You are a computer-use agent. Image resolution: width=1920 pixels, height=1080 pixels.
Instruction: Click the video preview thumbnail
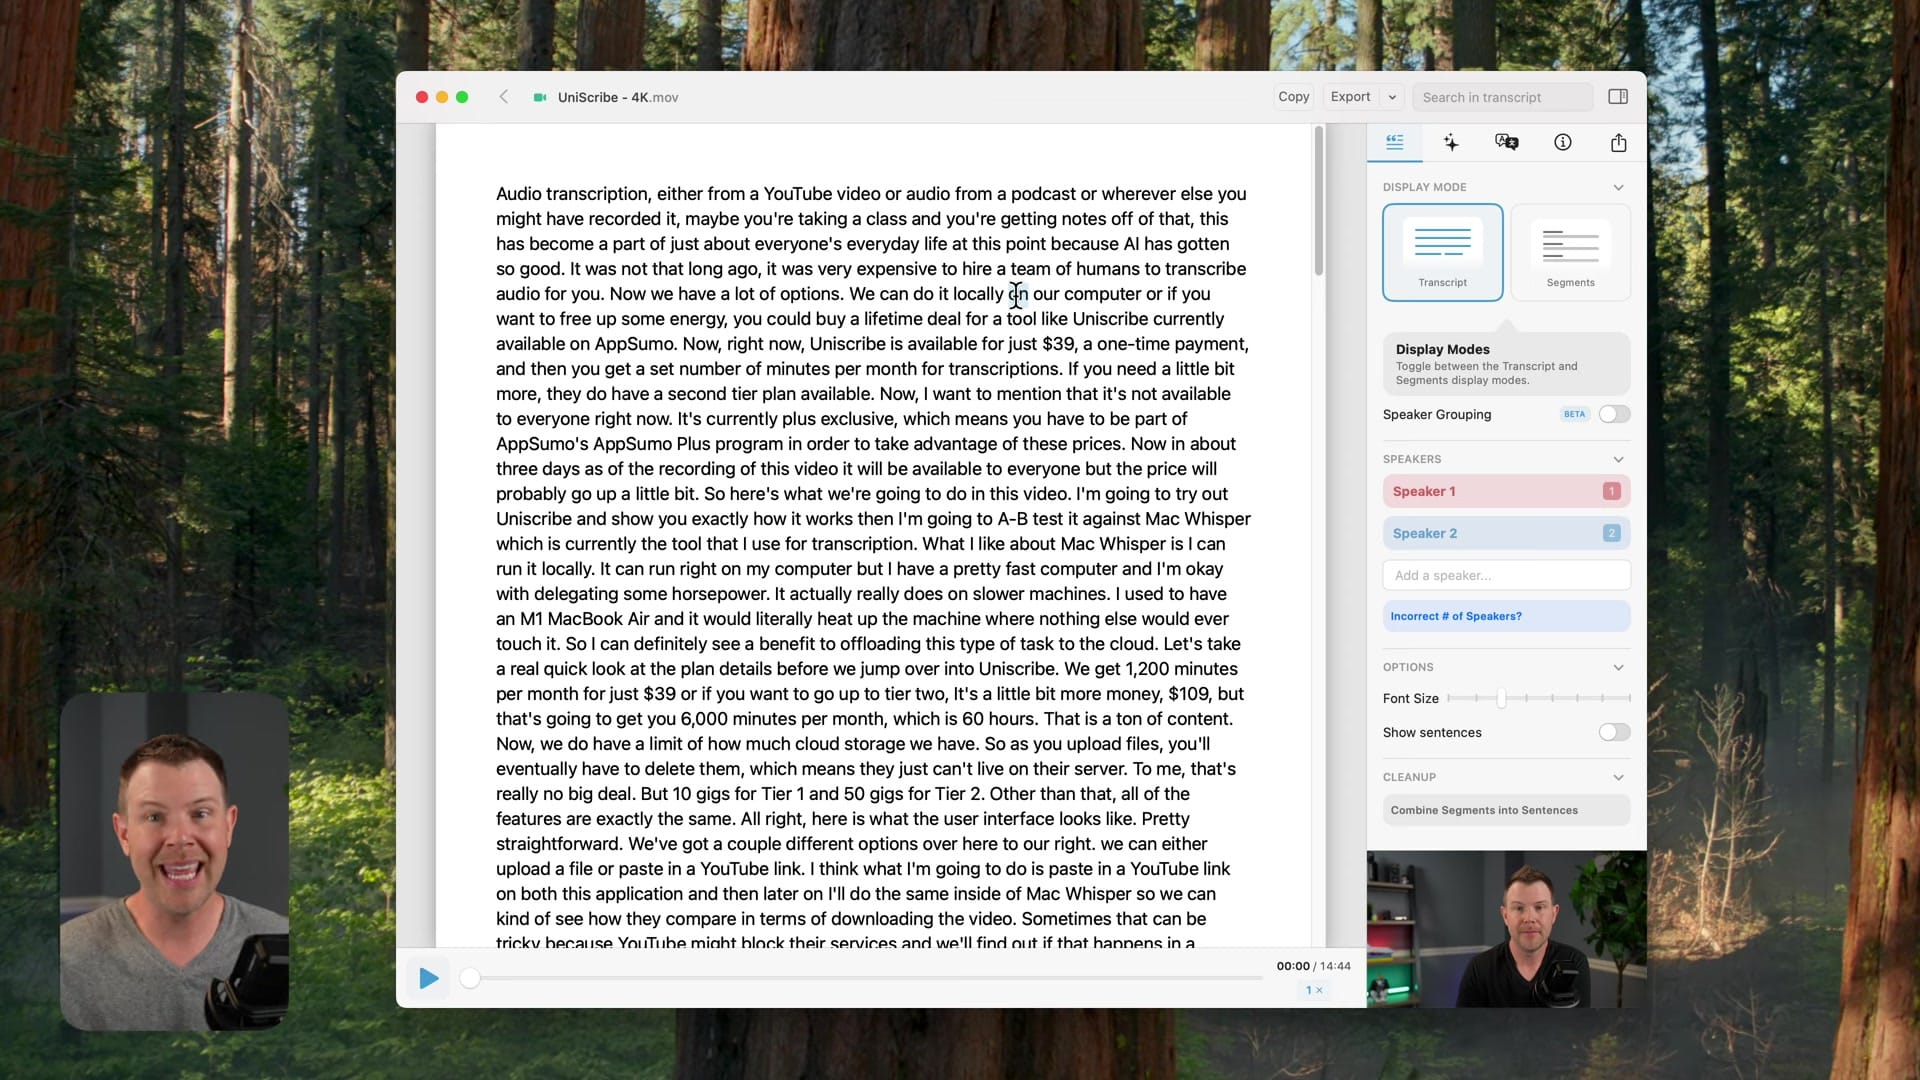[x=1506, y=929]
